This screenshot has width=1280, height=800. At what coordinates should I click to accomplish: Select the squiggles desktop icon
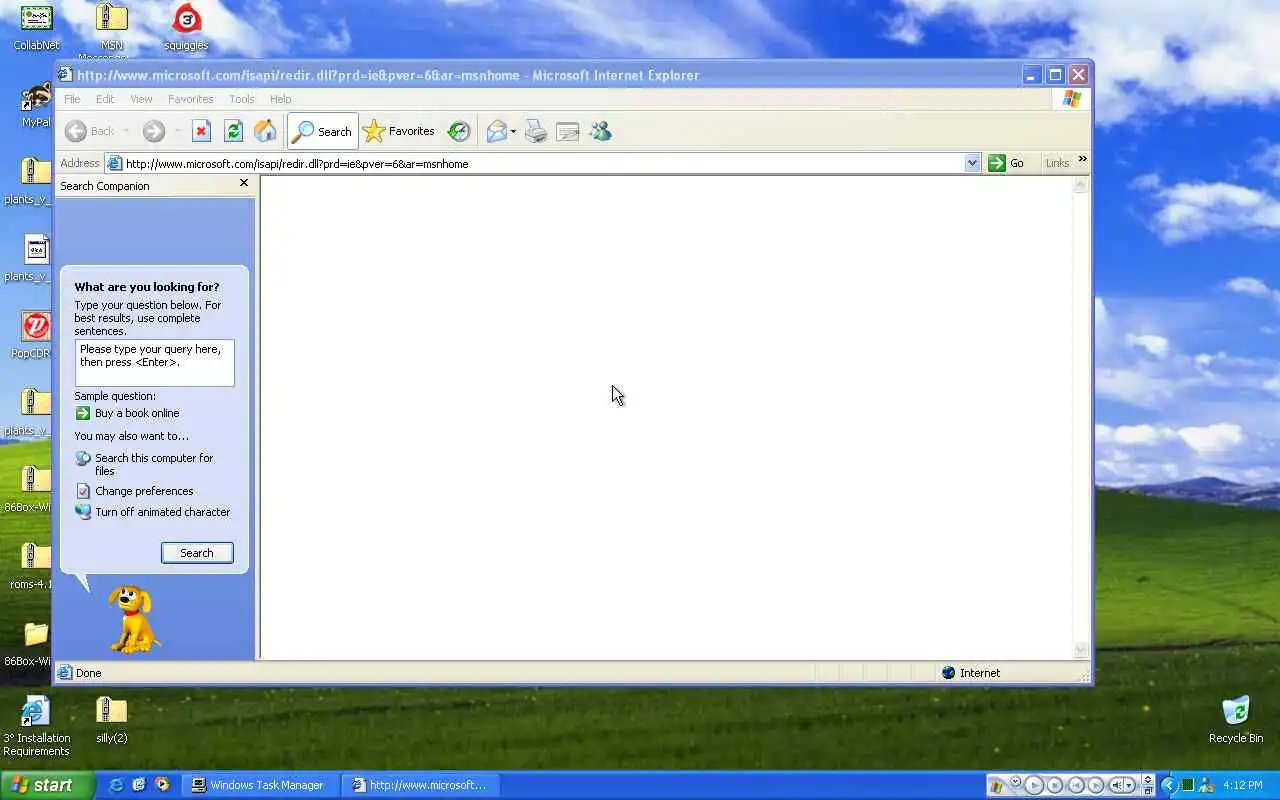186,27
